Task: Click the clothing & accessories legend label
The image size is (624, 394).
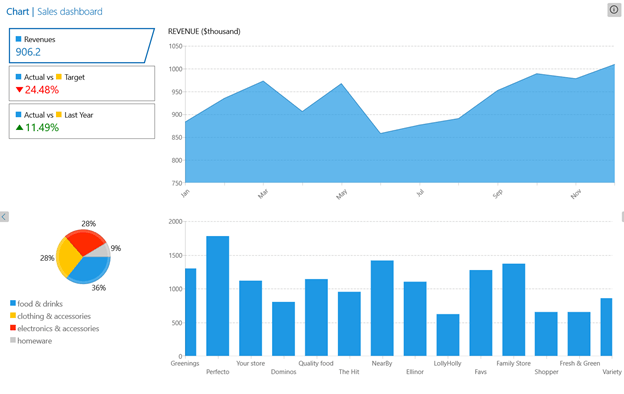Action: [54, 316]
